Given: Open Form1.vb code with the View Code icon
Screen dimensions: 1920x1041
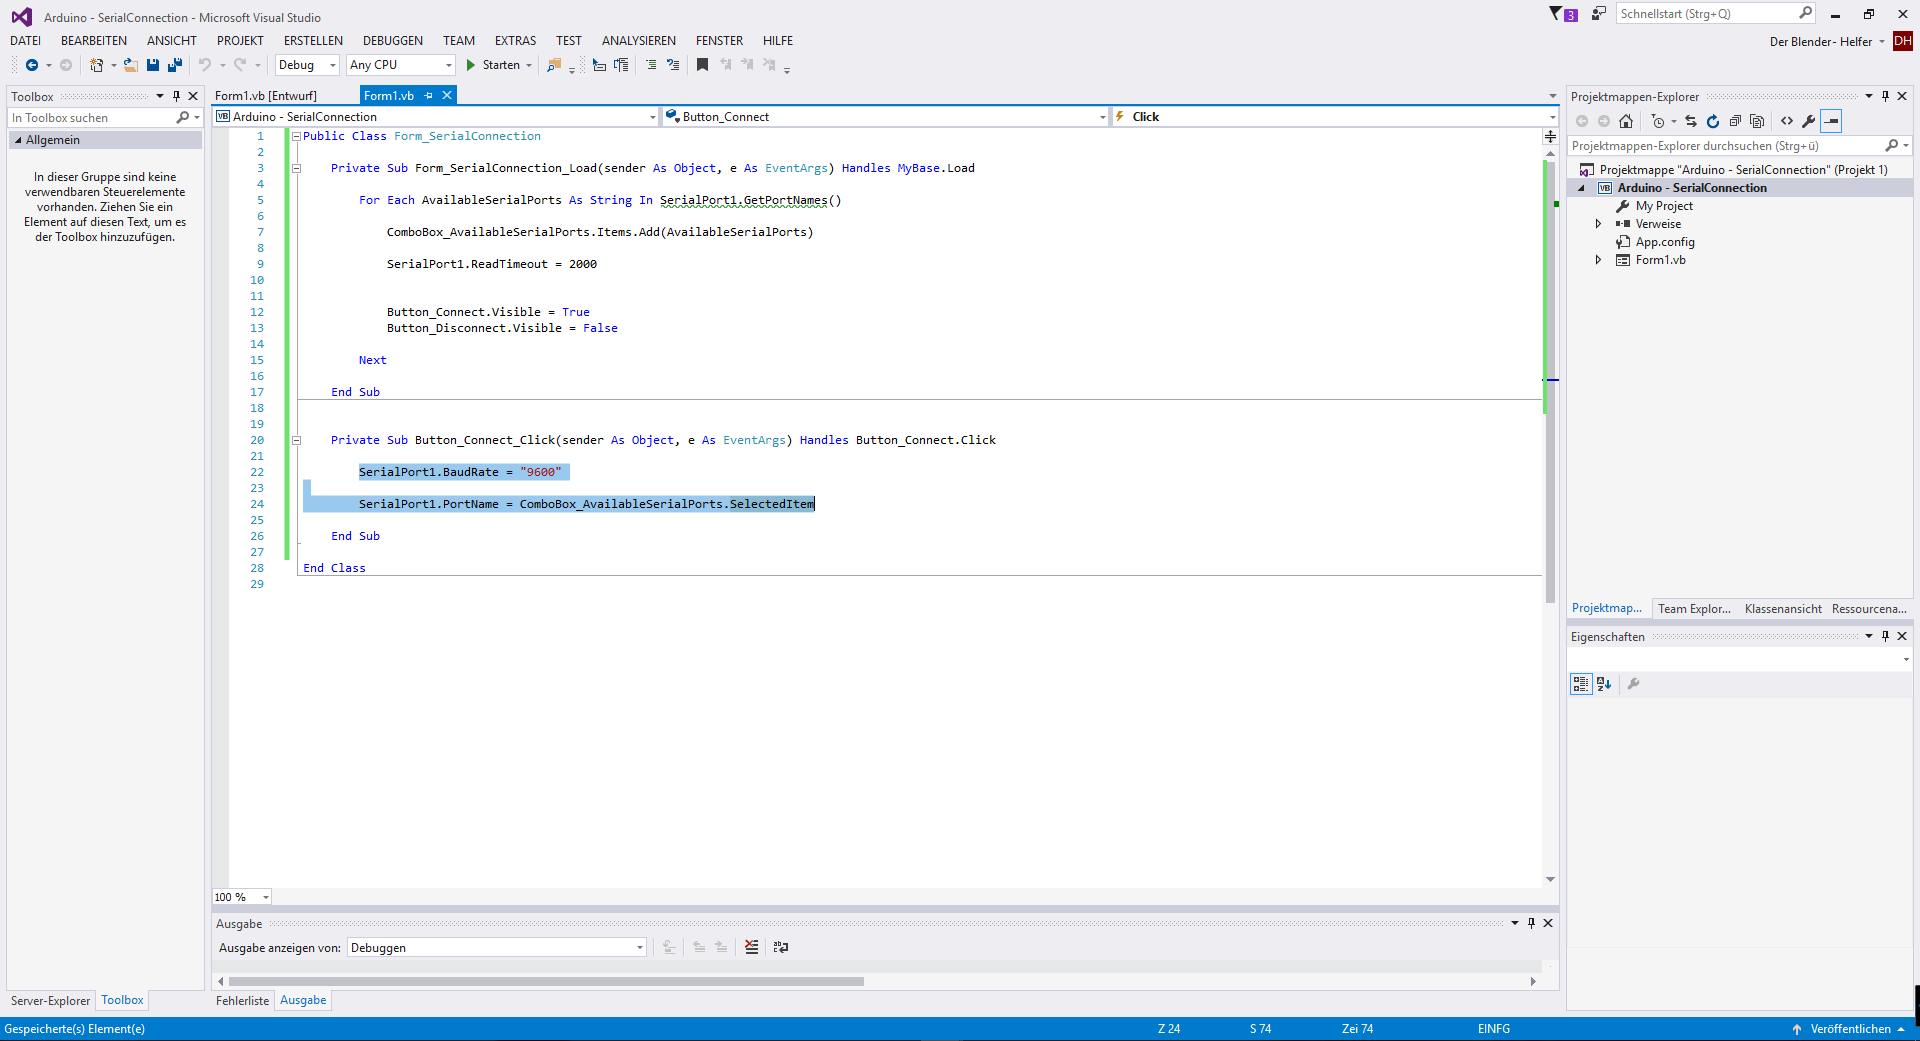Looking at the screenshot, I should pyautogui.click(x=1788, y=121).
